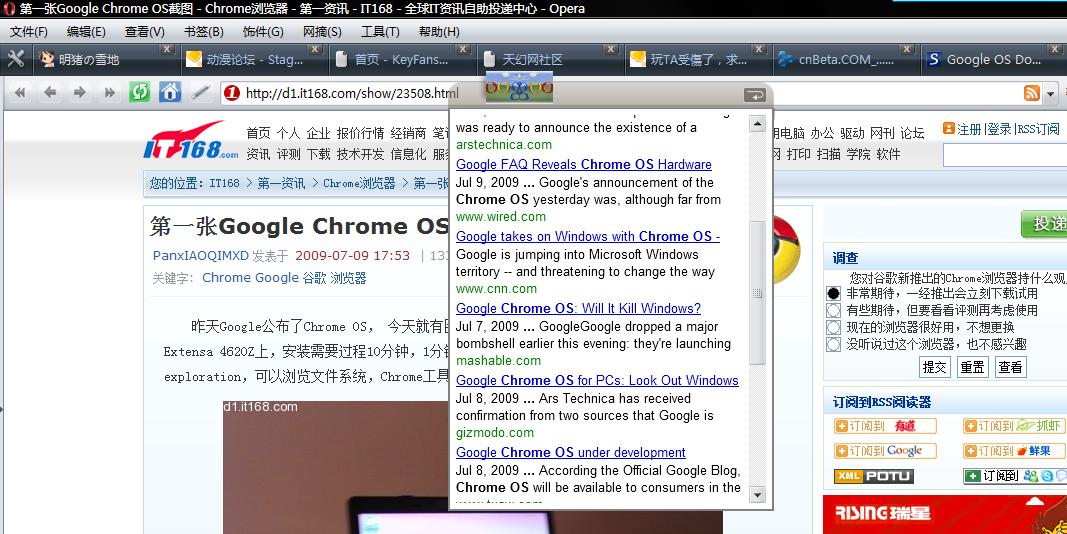
Task: Close the 玩TA受傷了 tab
Action: 759,49
